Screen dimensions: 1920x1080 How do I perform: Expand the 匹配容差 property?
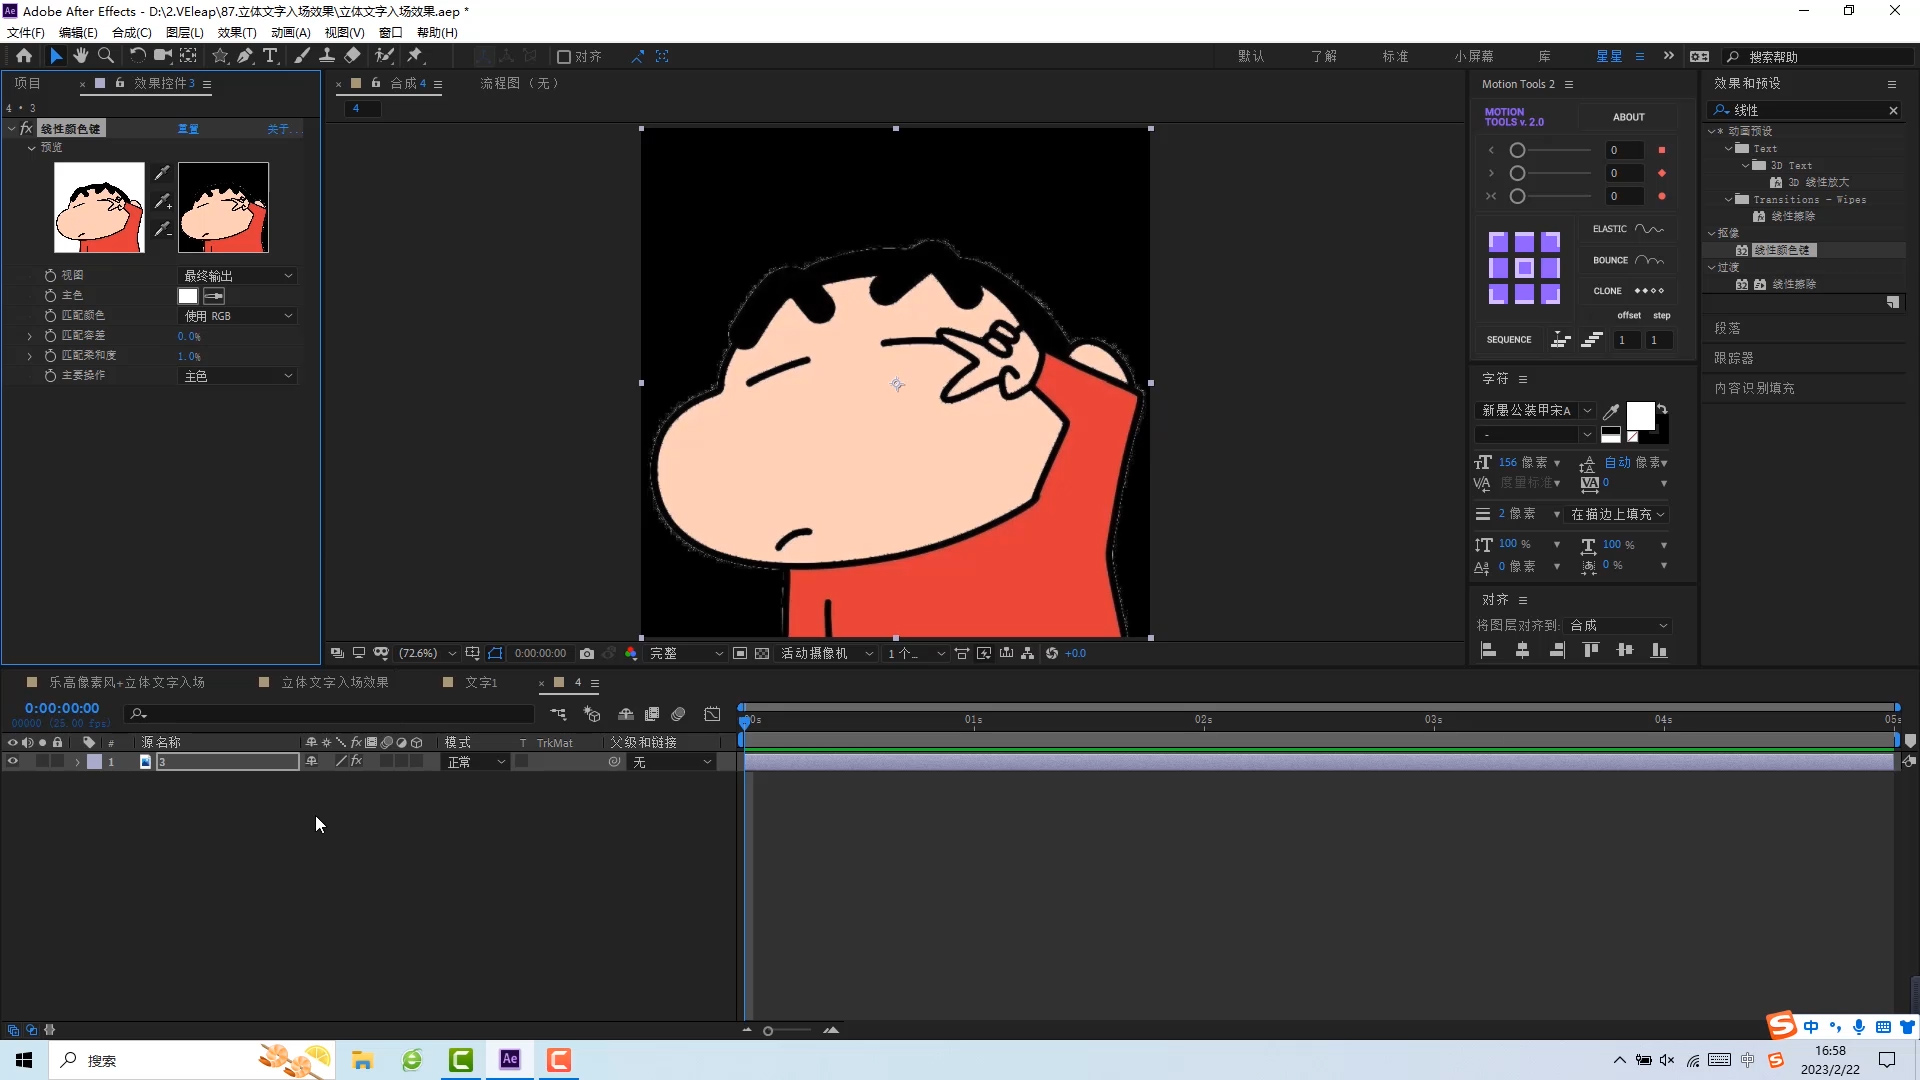pyautogui.click(x=29, y=336)
